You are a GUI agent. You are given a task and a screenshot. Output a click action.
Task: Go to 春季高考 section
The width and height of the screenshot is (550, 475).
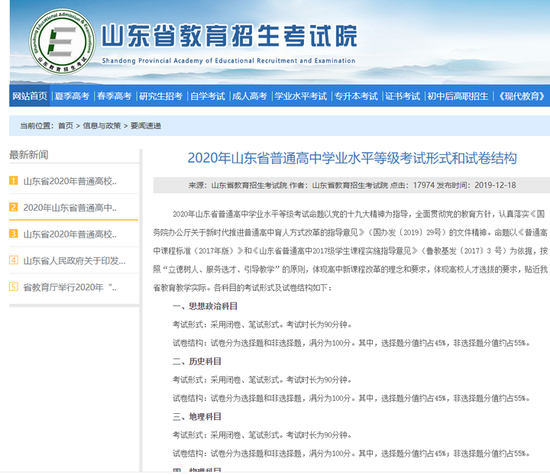pos(114,96)
